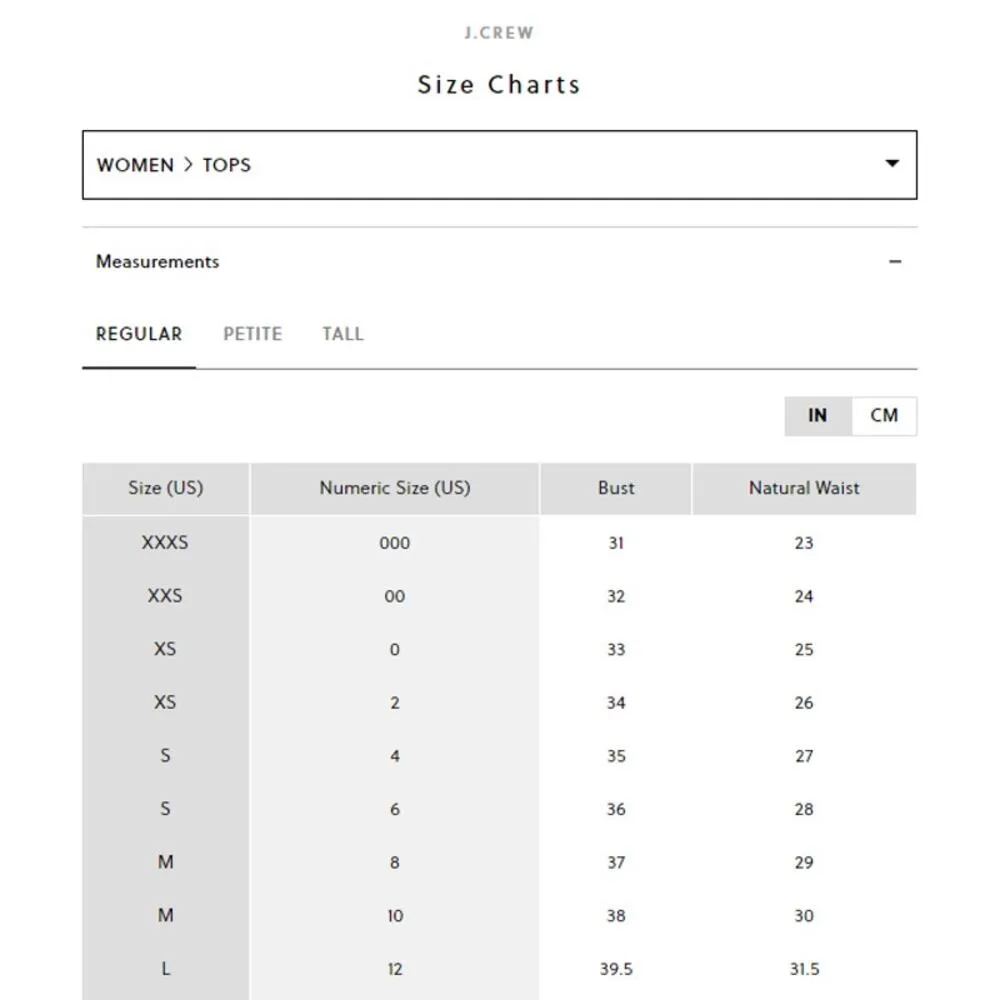Open the WOMEN > TOPS category dropdown

[x=499, y=165]
